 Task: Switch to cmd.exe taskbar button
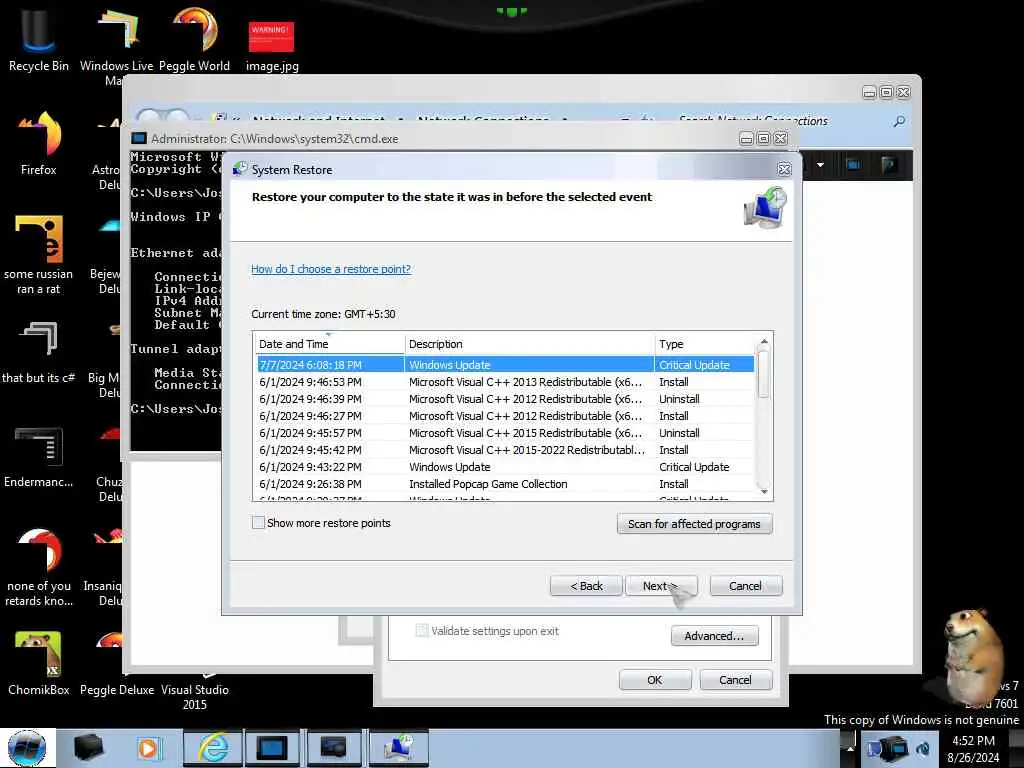point(272,748)
